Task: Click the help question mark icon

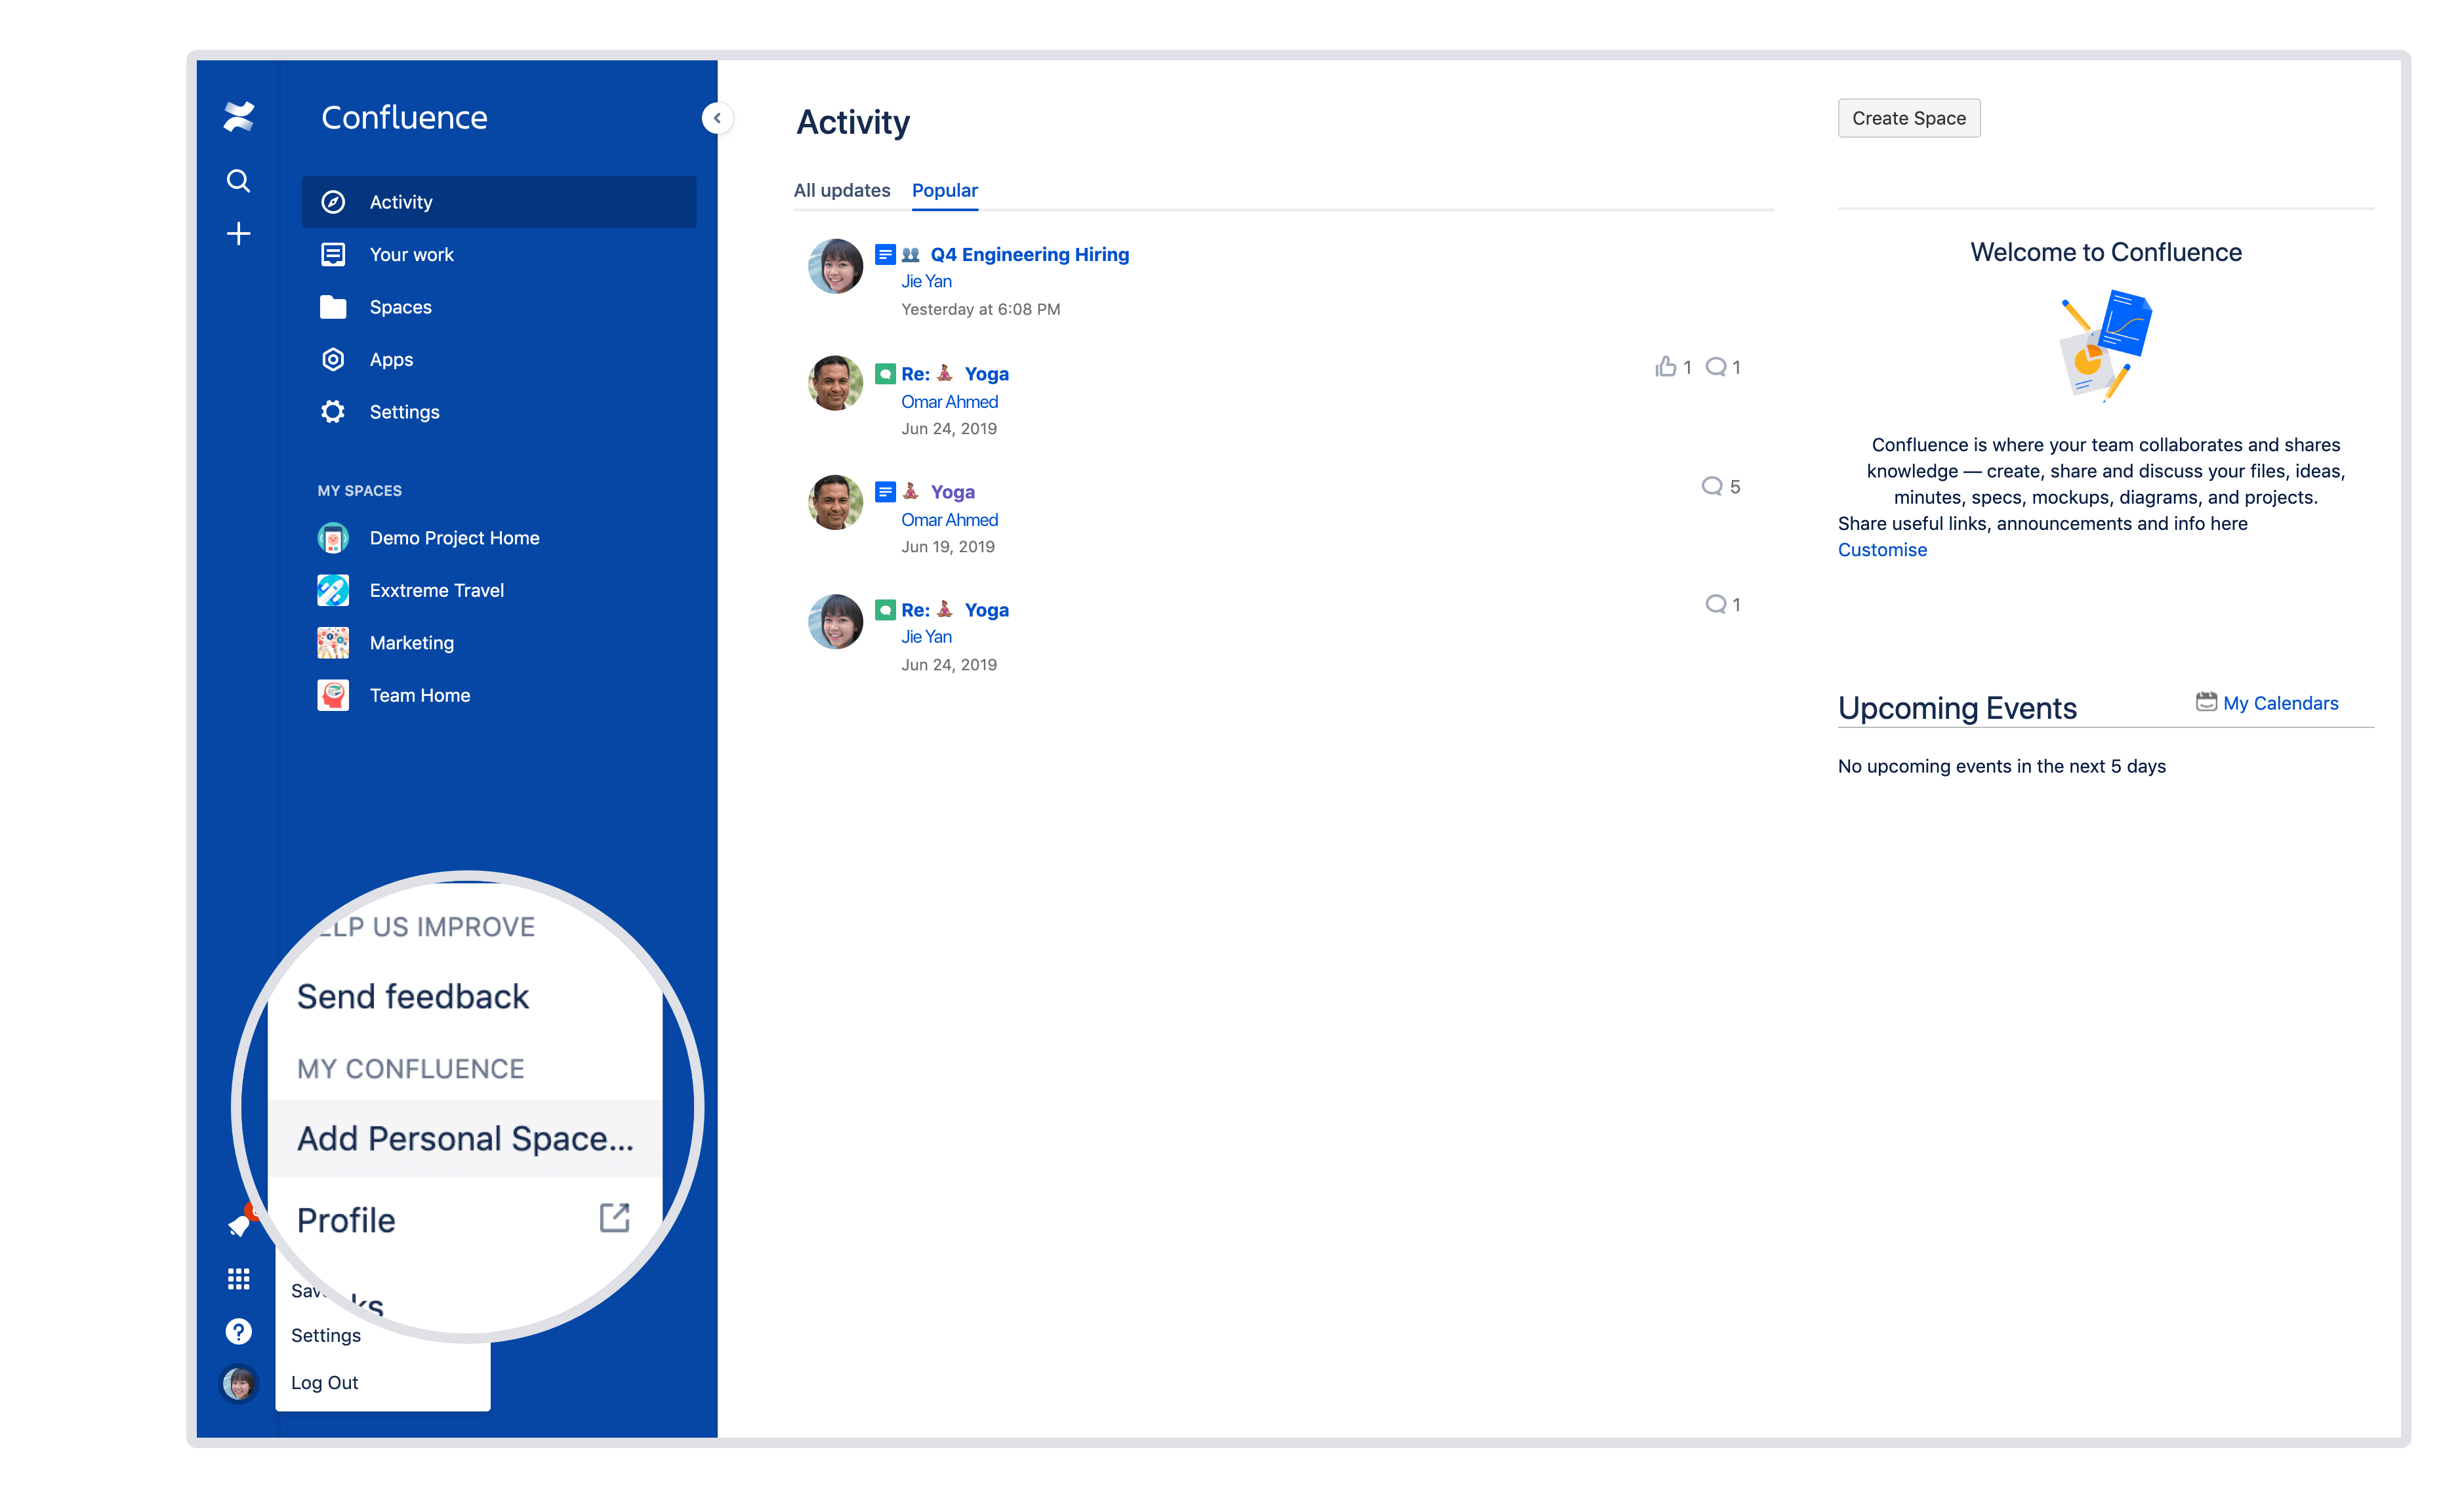Action: coord(238,1332)
